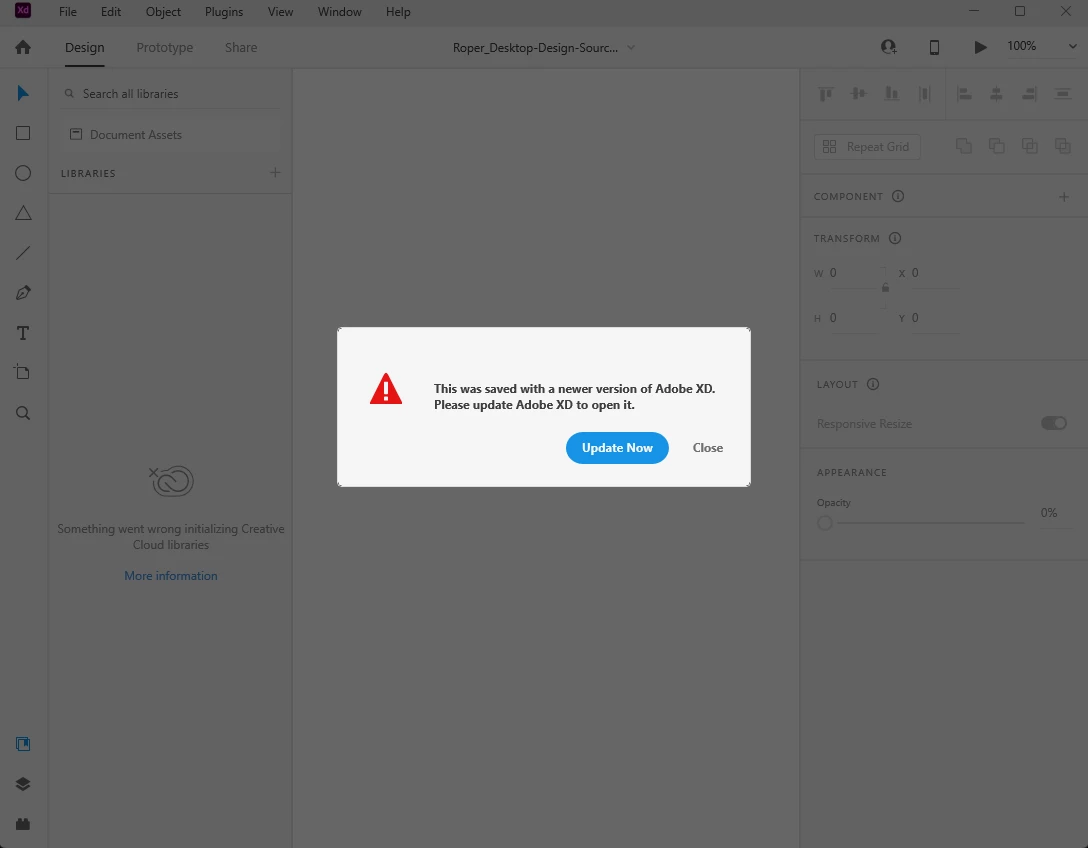Image resolution: width=1088 pixels, height=848 pixels.
Task: Switch to the Design tab
Action: 85,47
